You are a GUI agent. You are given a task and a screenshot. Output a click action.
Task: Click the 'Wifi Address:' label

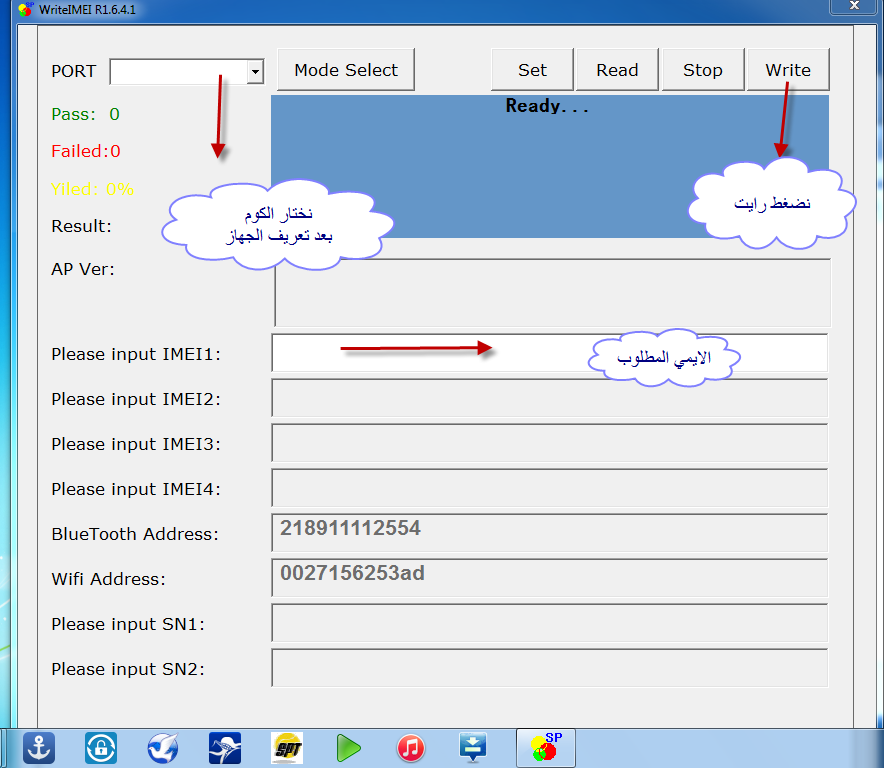(108, 579)
